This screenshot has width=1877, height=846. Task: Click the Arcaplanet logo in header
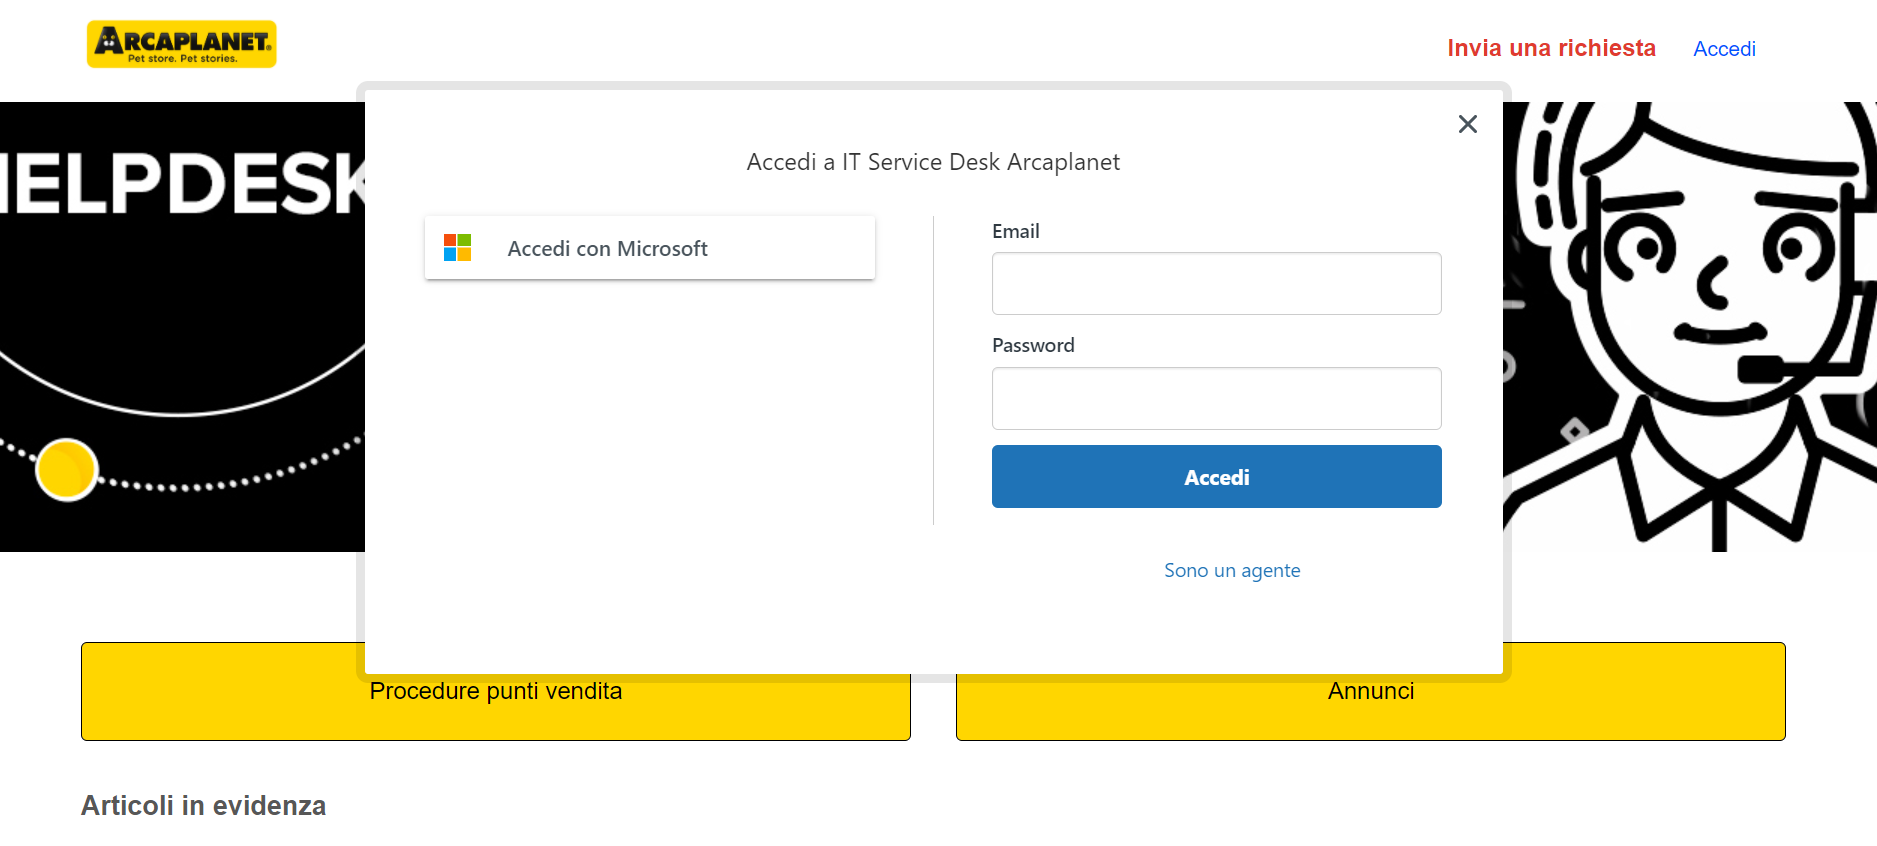pyautogui.click(x=182, y=44)
